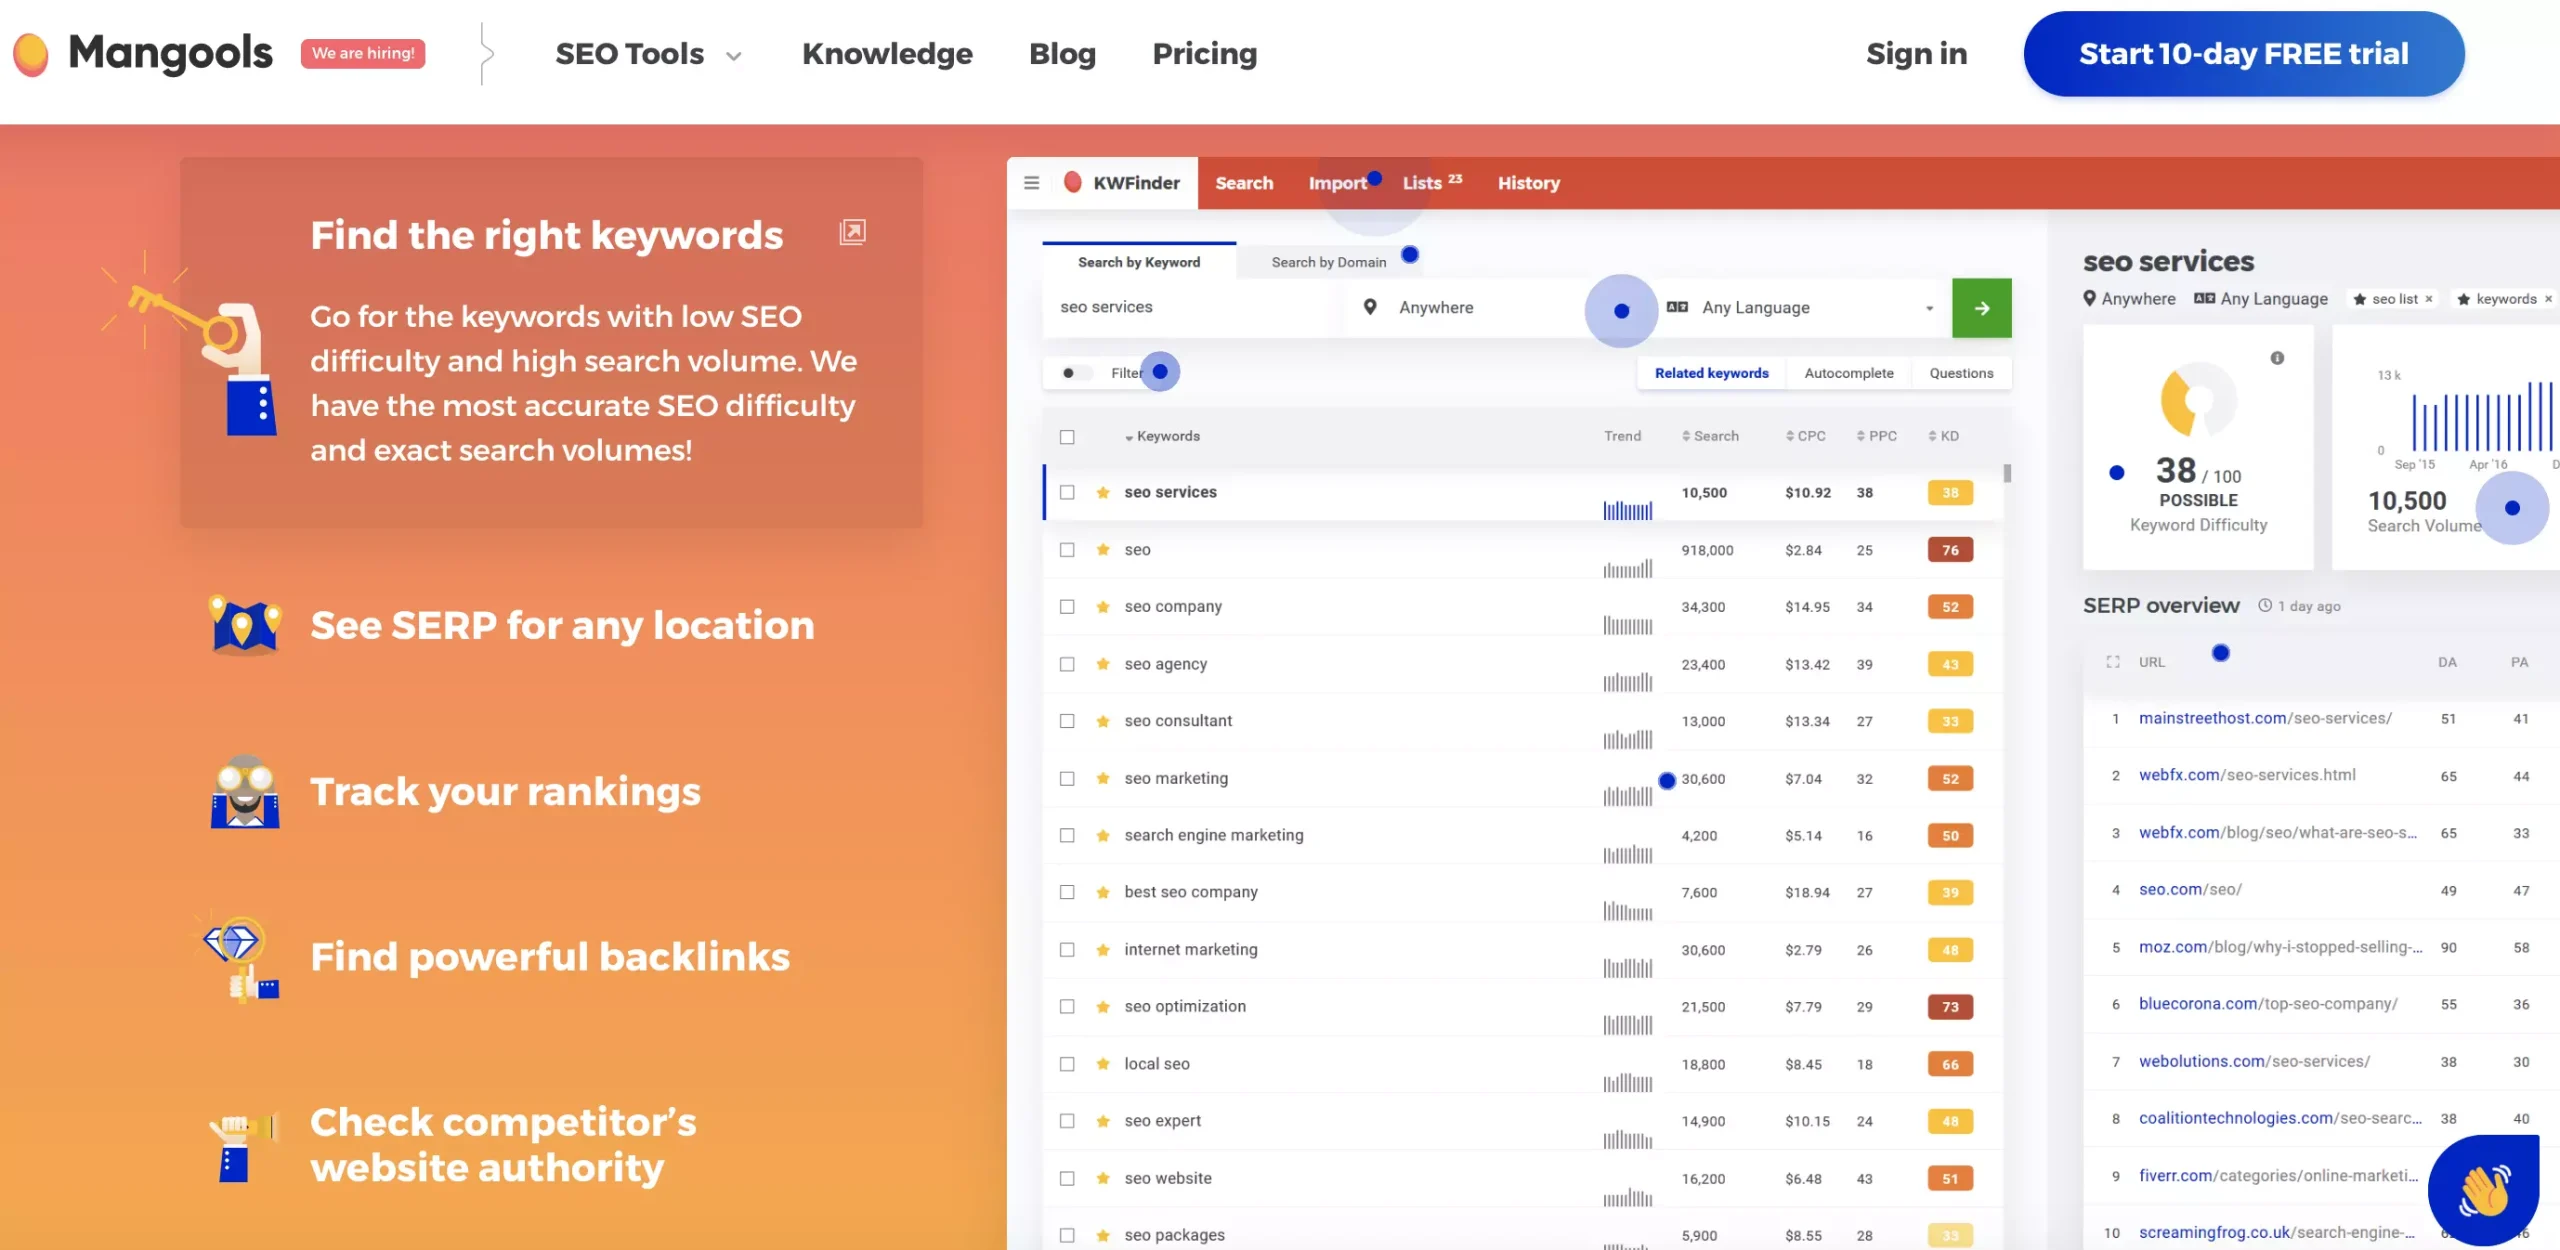
Task: Click the language icon beside Any Language
Action: click(1677, 307)
